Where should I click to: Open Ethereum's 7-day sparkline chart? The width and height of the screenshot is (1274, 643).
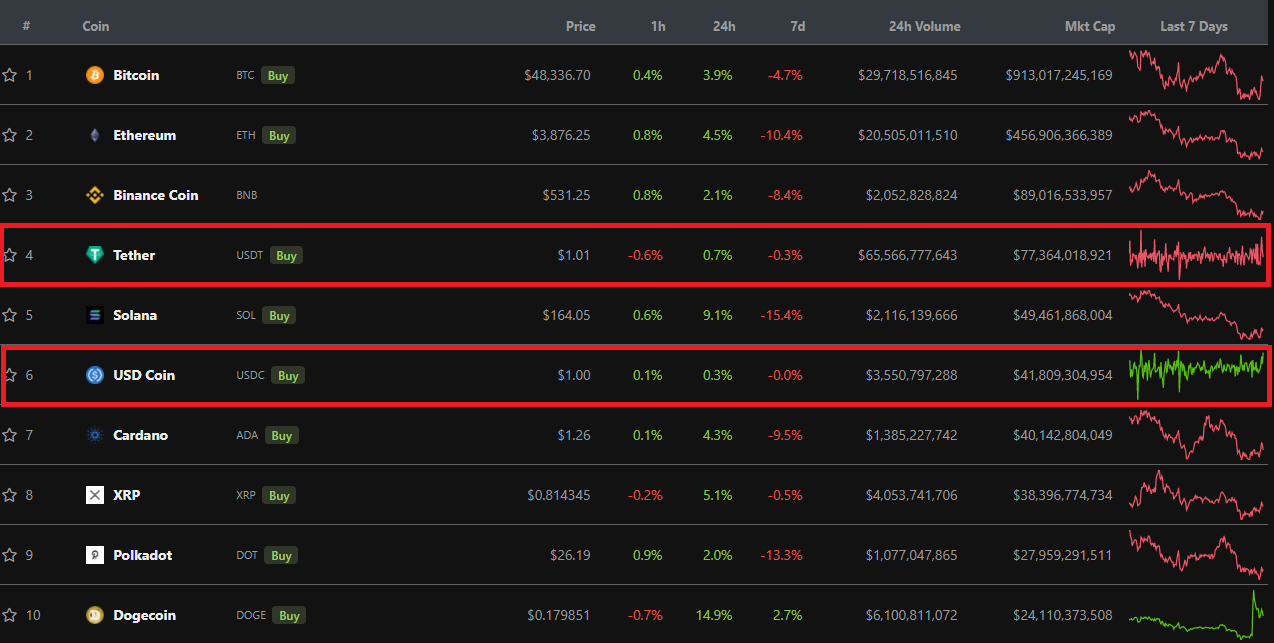pyautogui.click(x=1196, y=135)
